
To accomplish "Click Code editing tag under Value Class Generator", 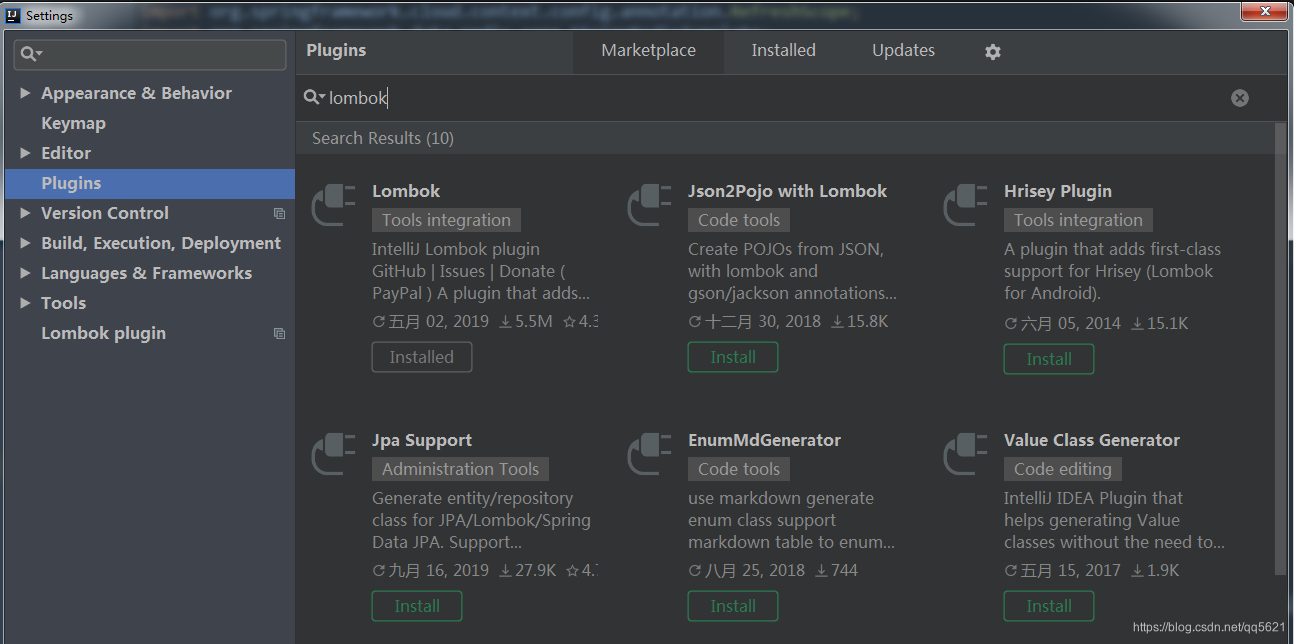I will click(1063, 470).
